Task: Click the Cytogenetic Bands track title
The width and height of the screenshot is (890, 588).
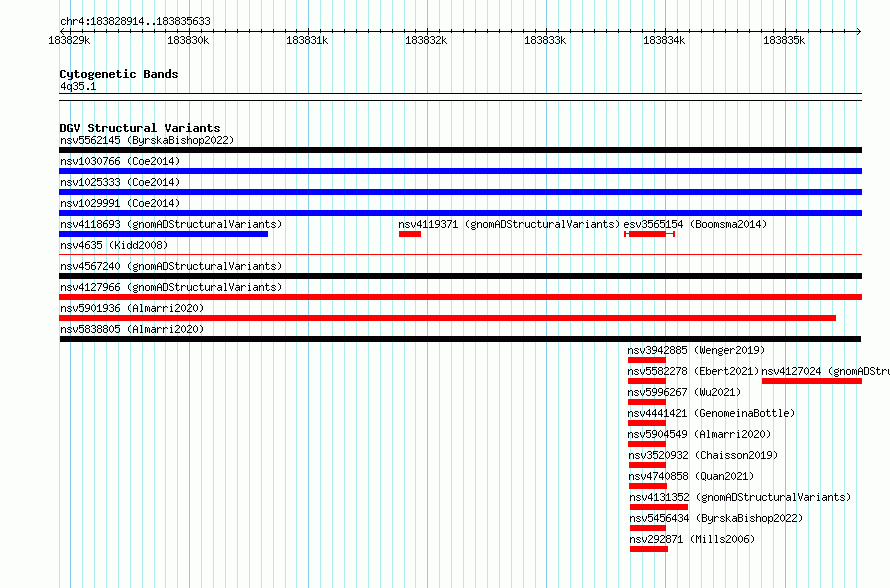Action: coord(119,74)
